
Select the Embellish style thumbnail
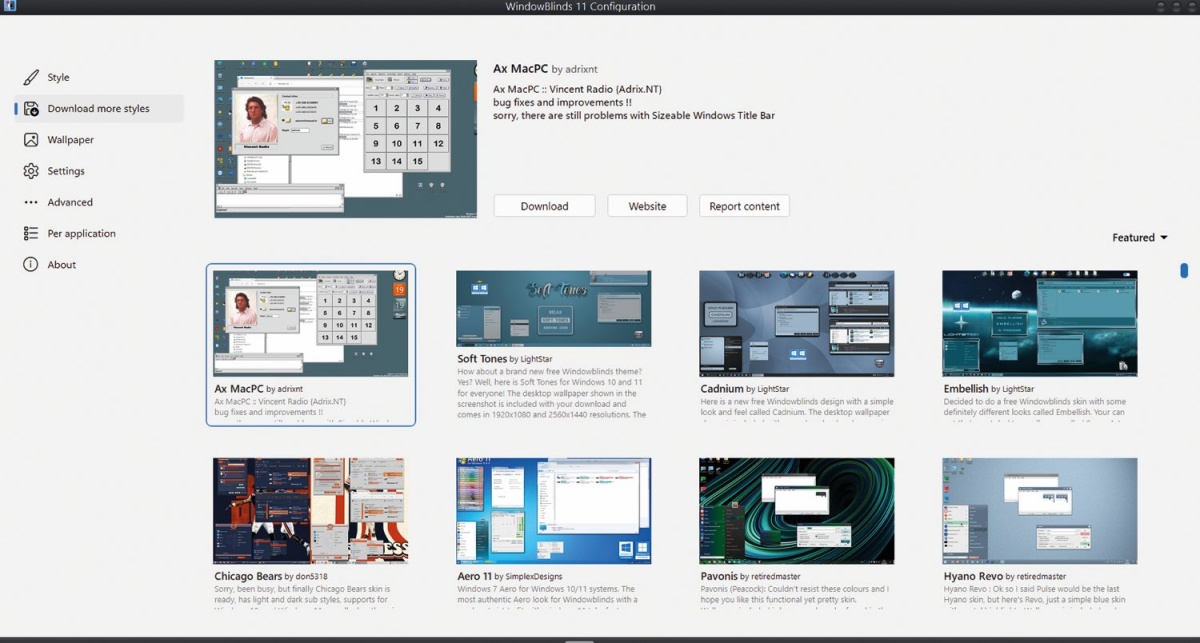pyautogui.click(x=1040, y=323)
